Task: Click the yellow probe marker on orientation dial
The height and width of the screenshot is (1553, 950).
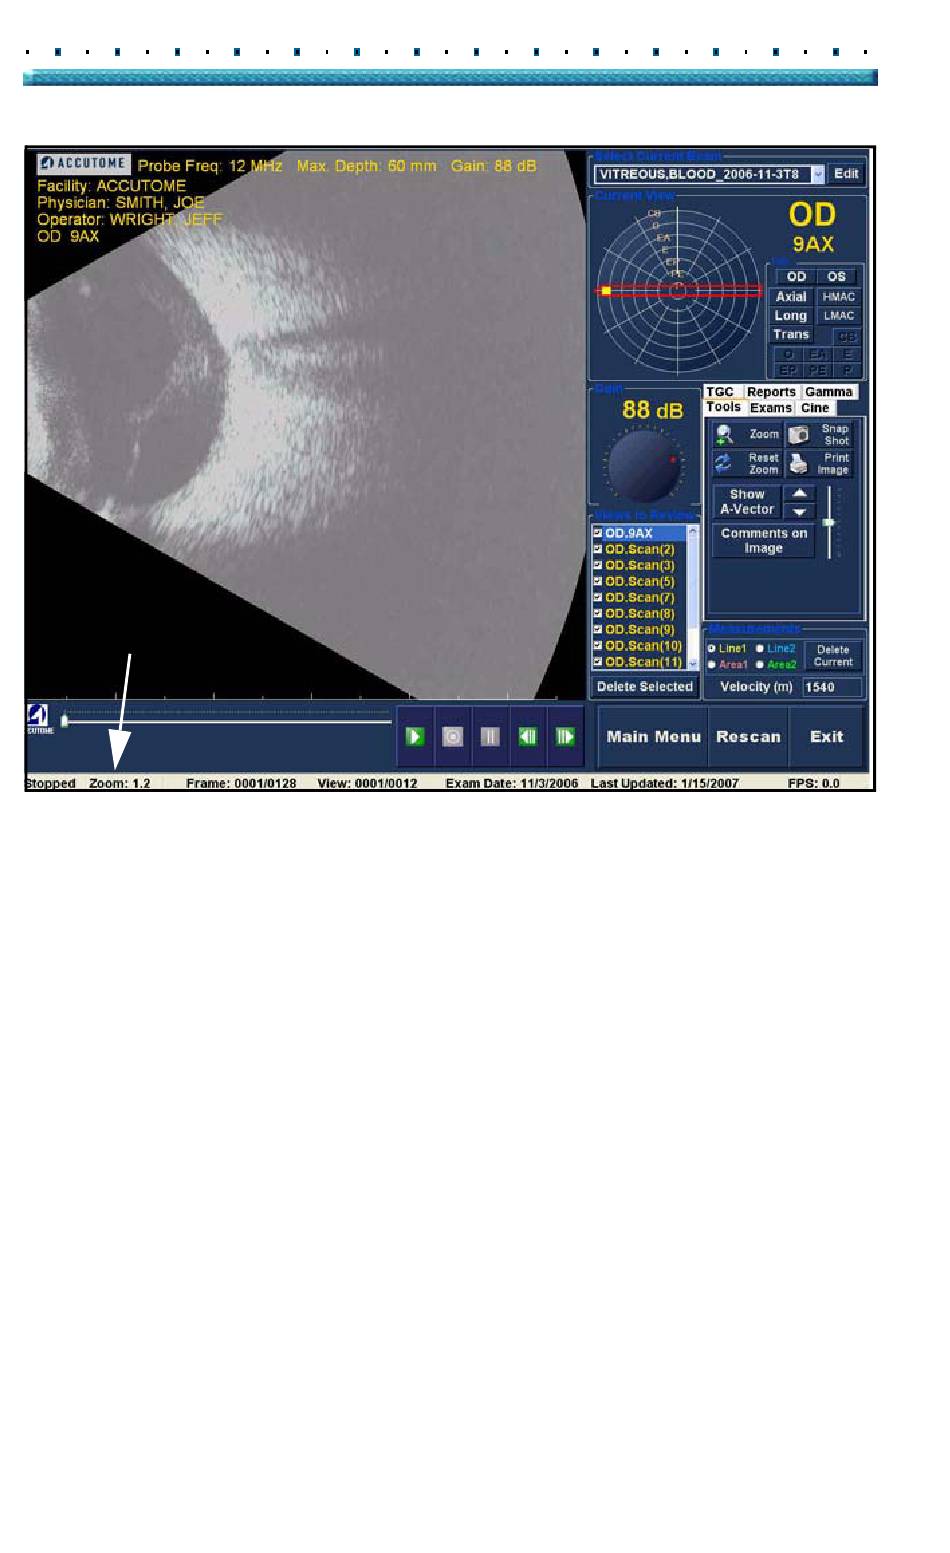Action: click(x=606, y=291)
